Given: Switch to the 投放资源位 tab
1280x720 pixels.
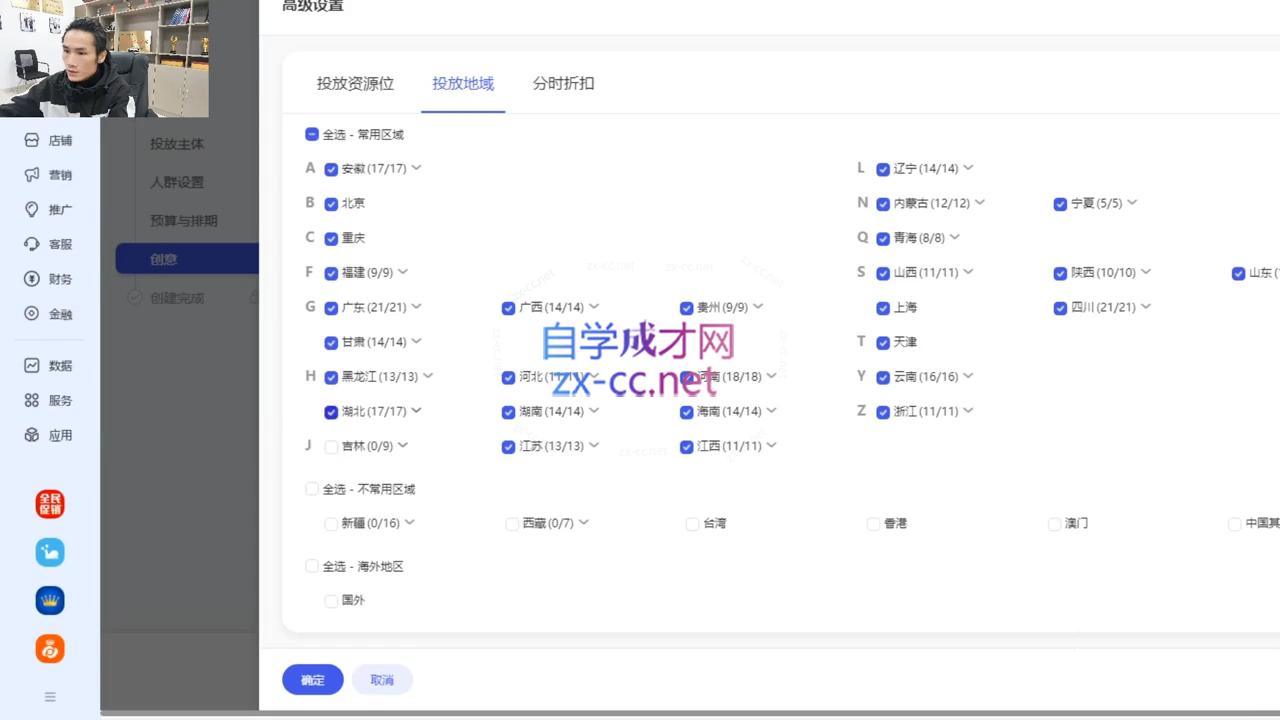Looking at the screenshot, I should click(355, 84).
